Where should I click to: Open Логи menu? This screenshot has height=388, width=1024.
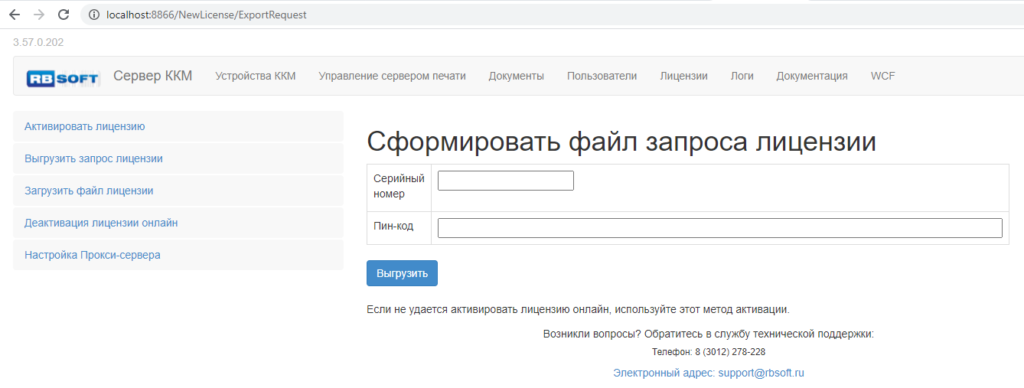[742, 76]
